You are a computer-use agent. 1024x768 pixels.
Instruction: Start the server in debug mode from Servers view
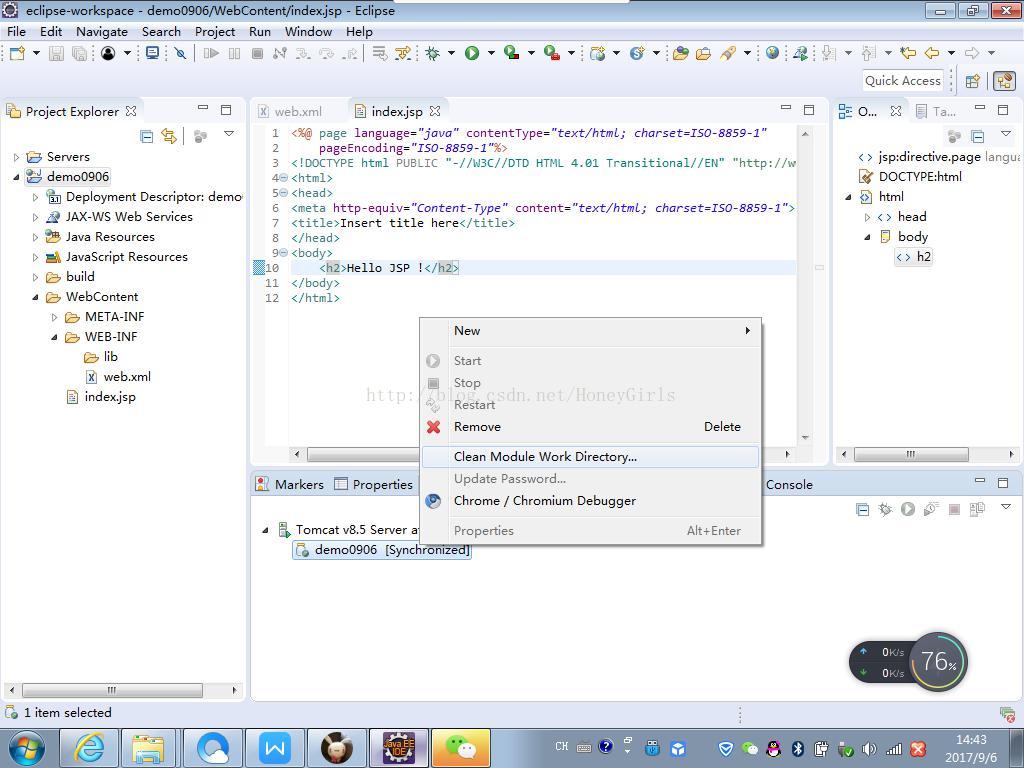tap(885, 509)
